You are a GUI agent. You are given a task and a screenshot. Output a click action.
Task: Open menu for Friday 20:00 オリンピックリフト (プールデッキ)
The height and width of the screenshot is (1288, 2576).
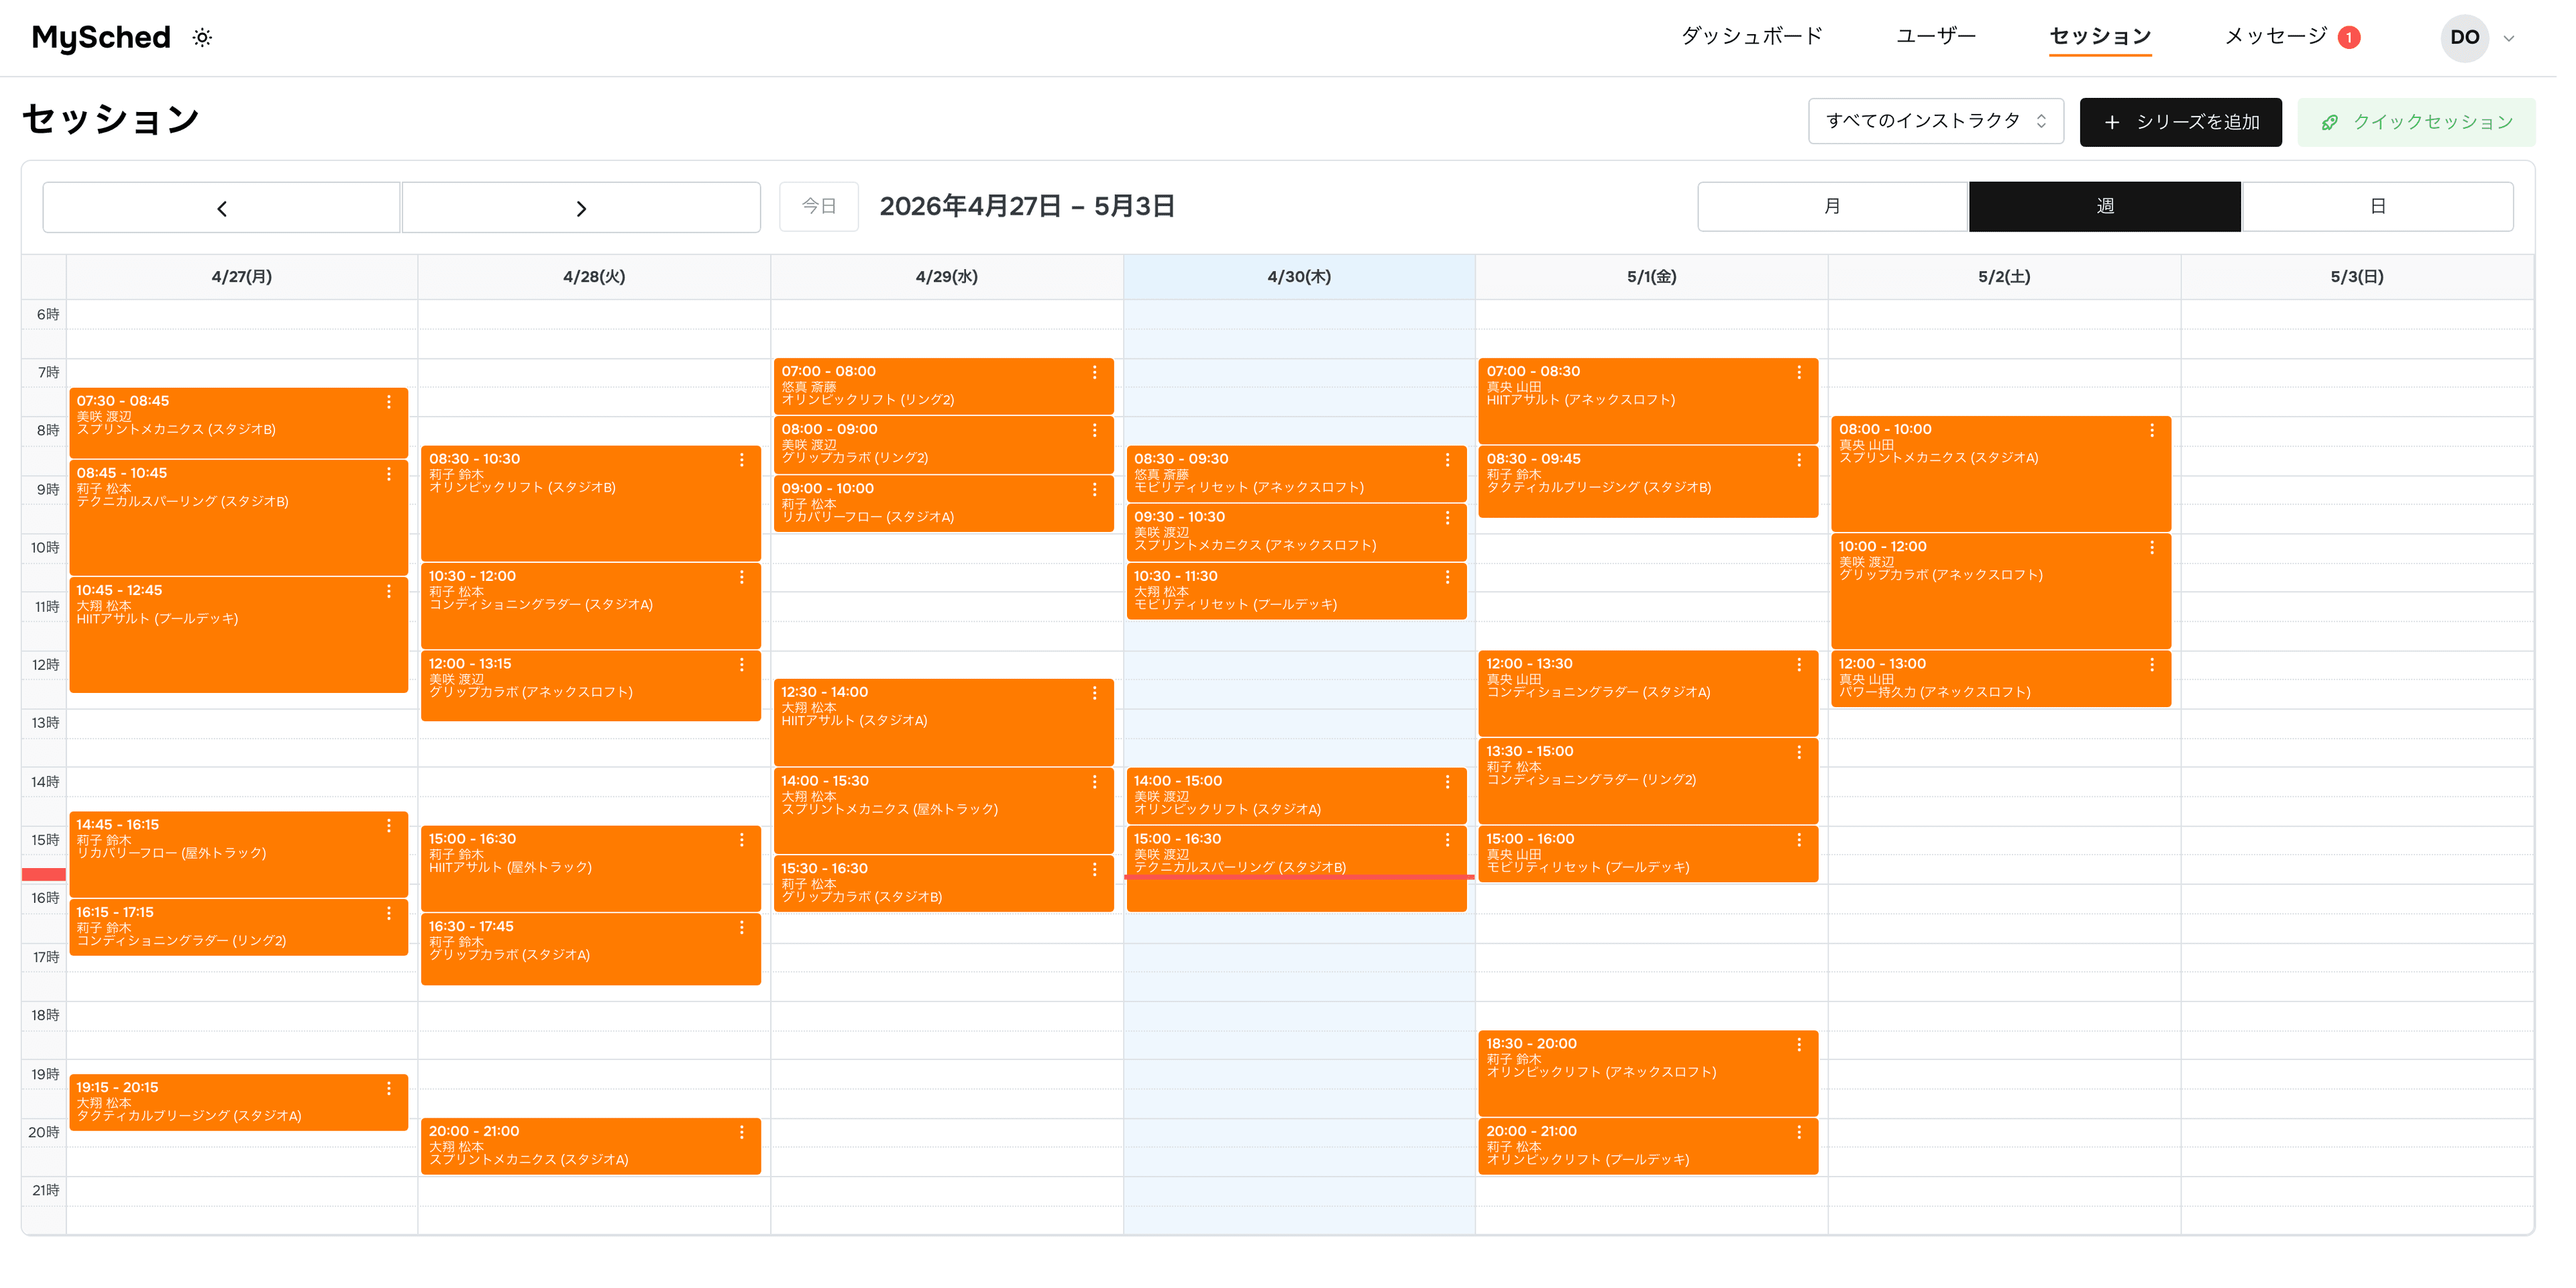coord(1800,1133)
